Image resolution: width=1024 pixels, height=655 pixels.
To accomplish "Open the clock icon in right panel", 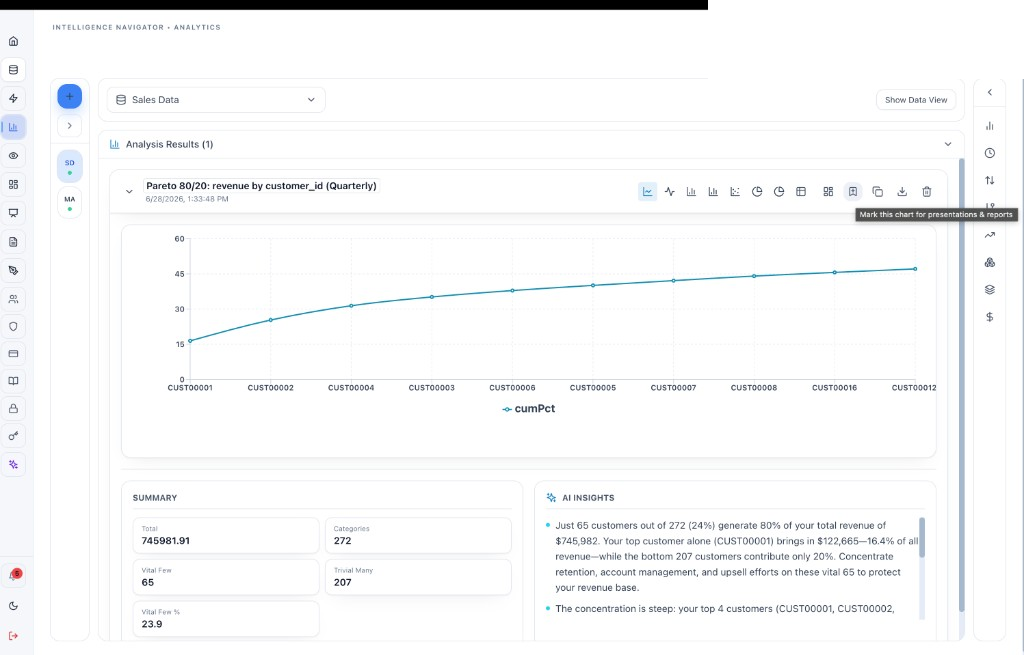I will pos(990,153).
